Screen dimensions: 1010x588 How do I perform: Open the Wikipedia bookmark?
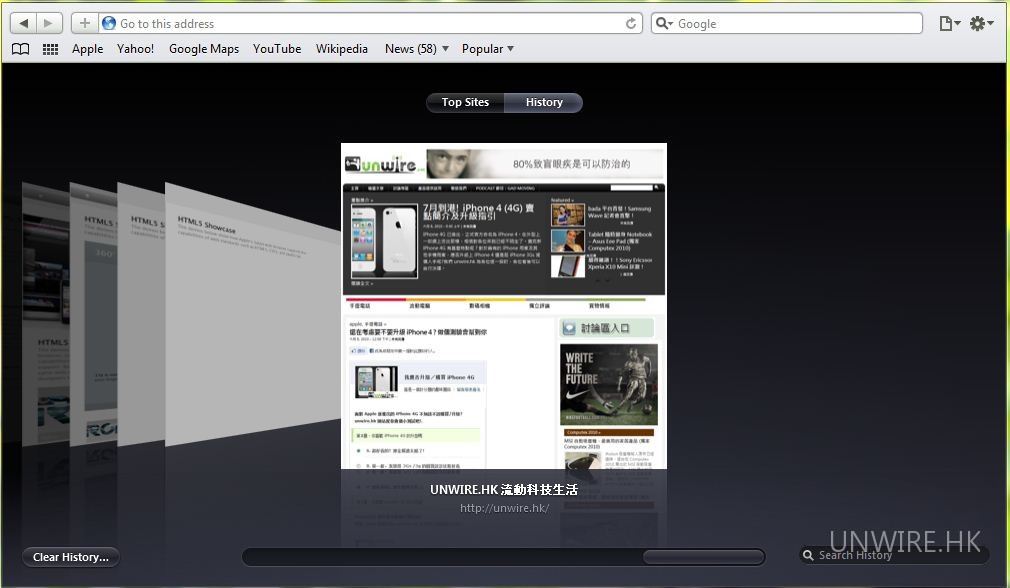tap(341, 49)
